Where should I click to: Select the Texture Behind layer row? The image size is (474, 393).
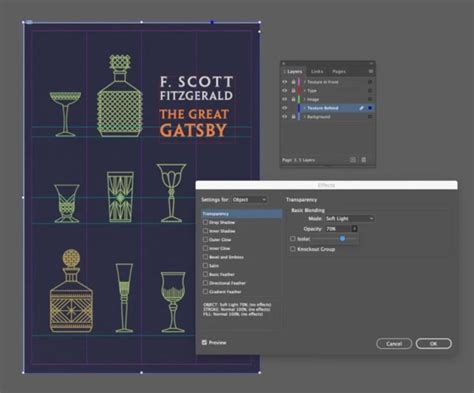328,108
